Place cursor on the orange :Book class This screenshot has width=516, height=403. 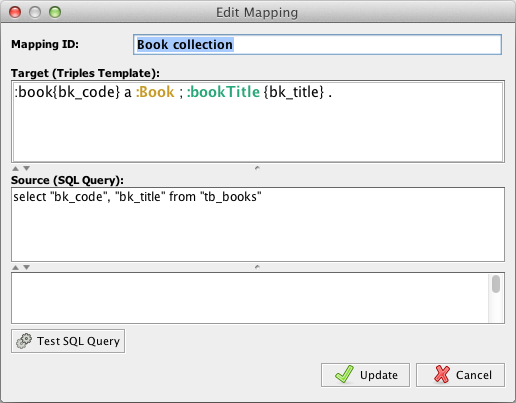[x=155, y=92]
